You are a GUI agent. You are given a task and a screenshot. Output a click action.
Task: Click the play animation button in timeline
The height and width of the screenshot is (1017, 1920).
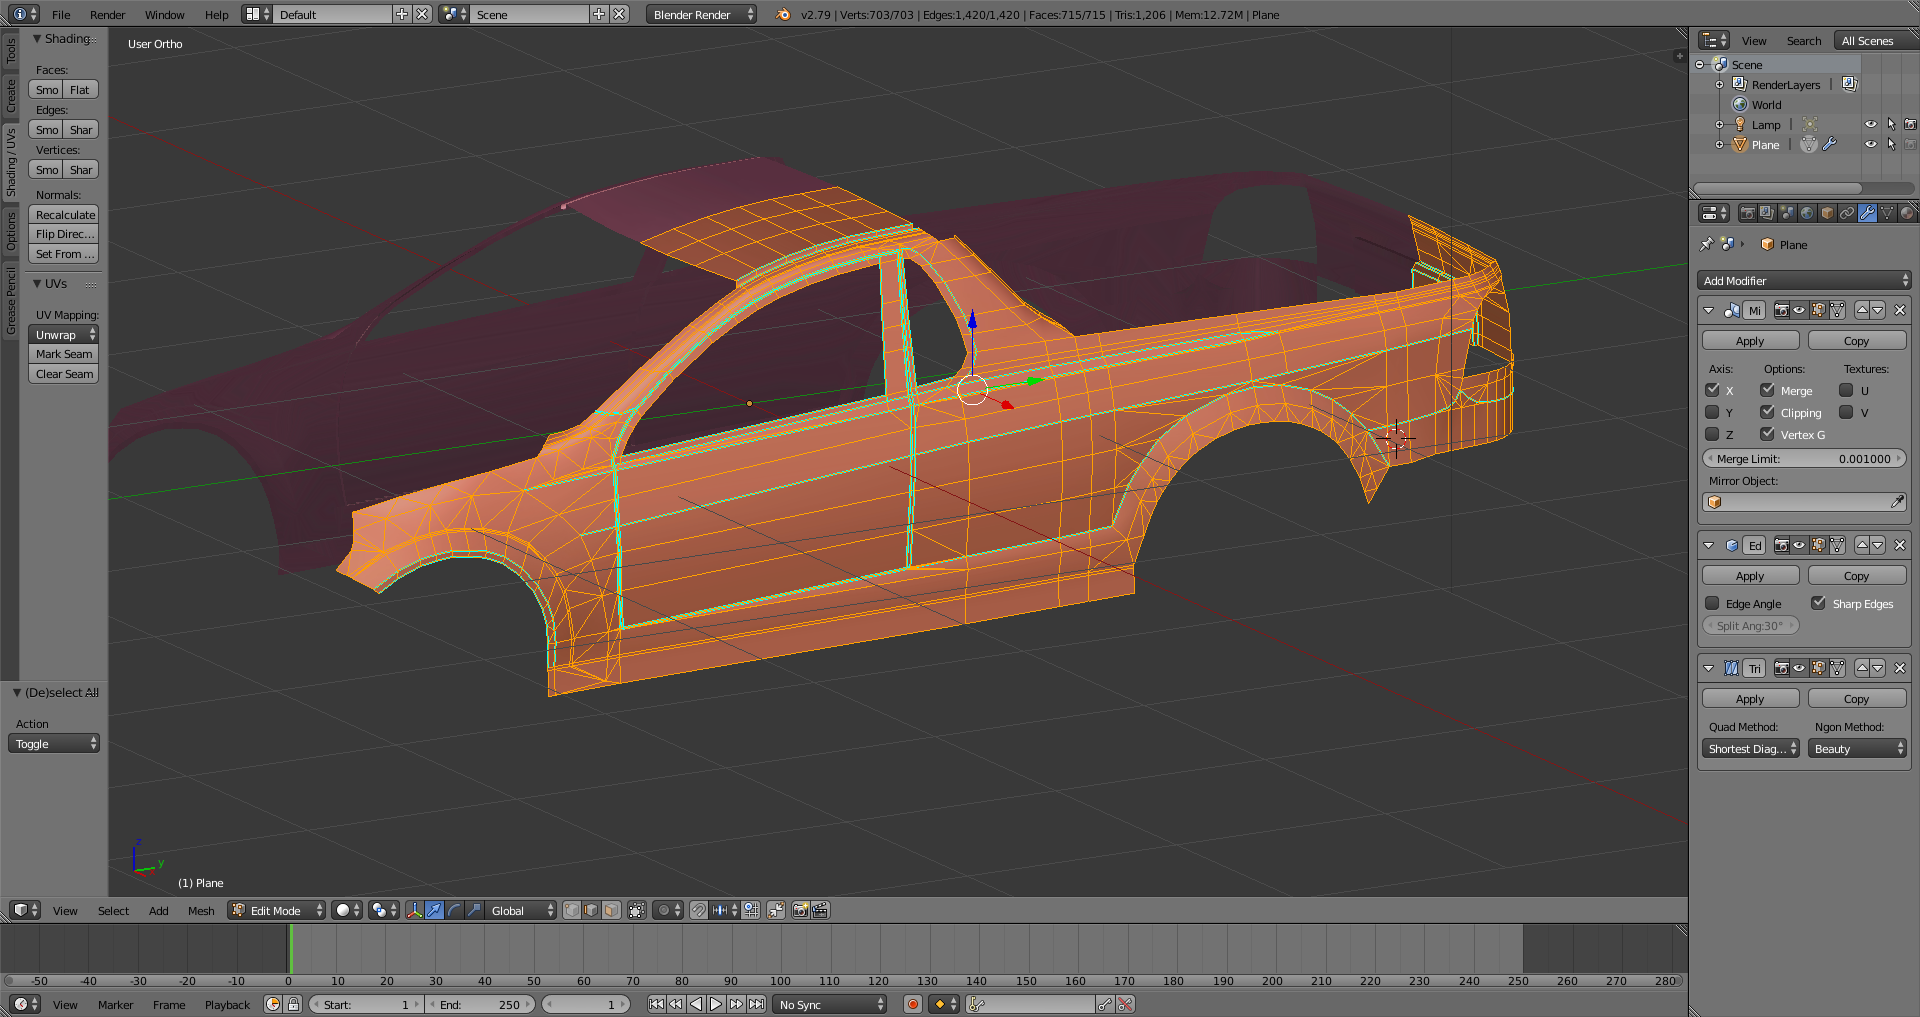click(716, 1004)
